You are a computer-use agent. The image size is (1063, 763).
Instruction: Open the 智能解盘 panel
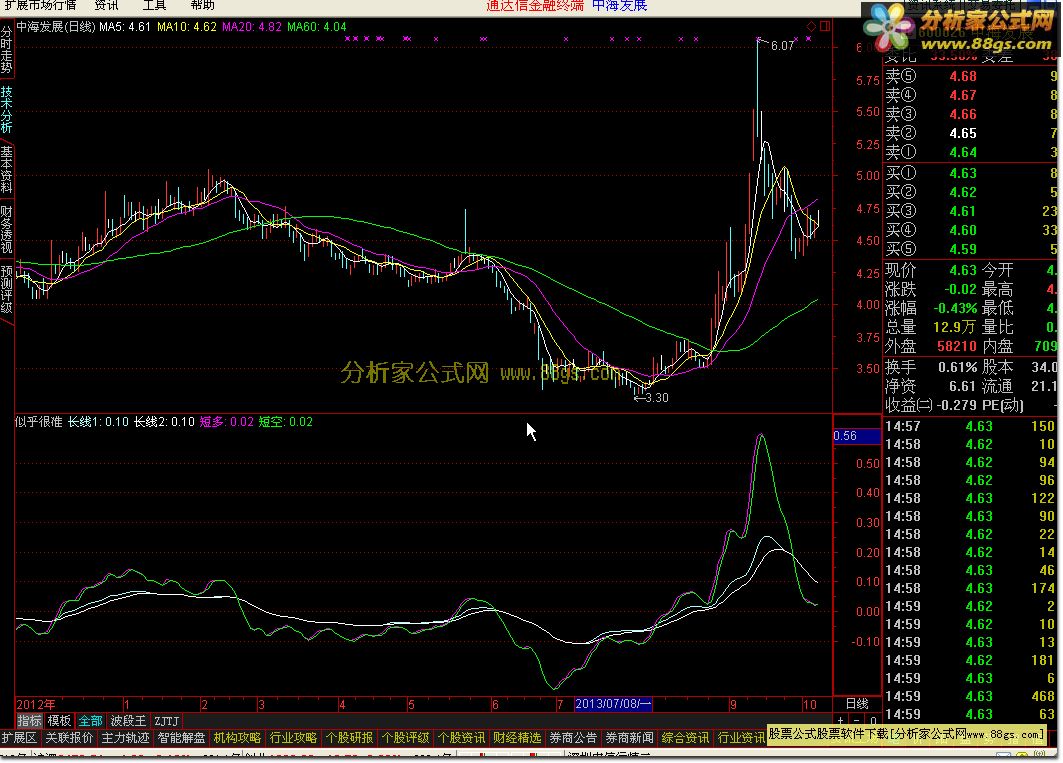tap(182, 737)
